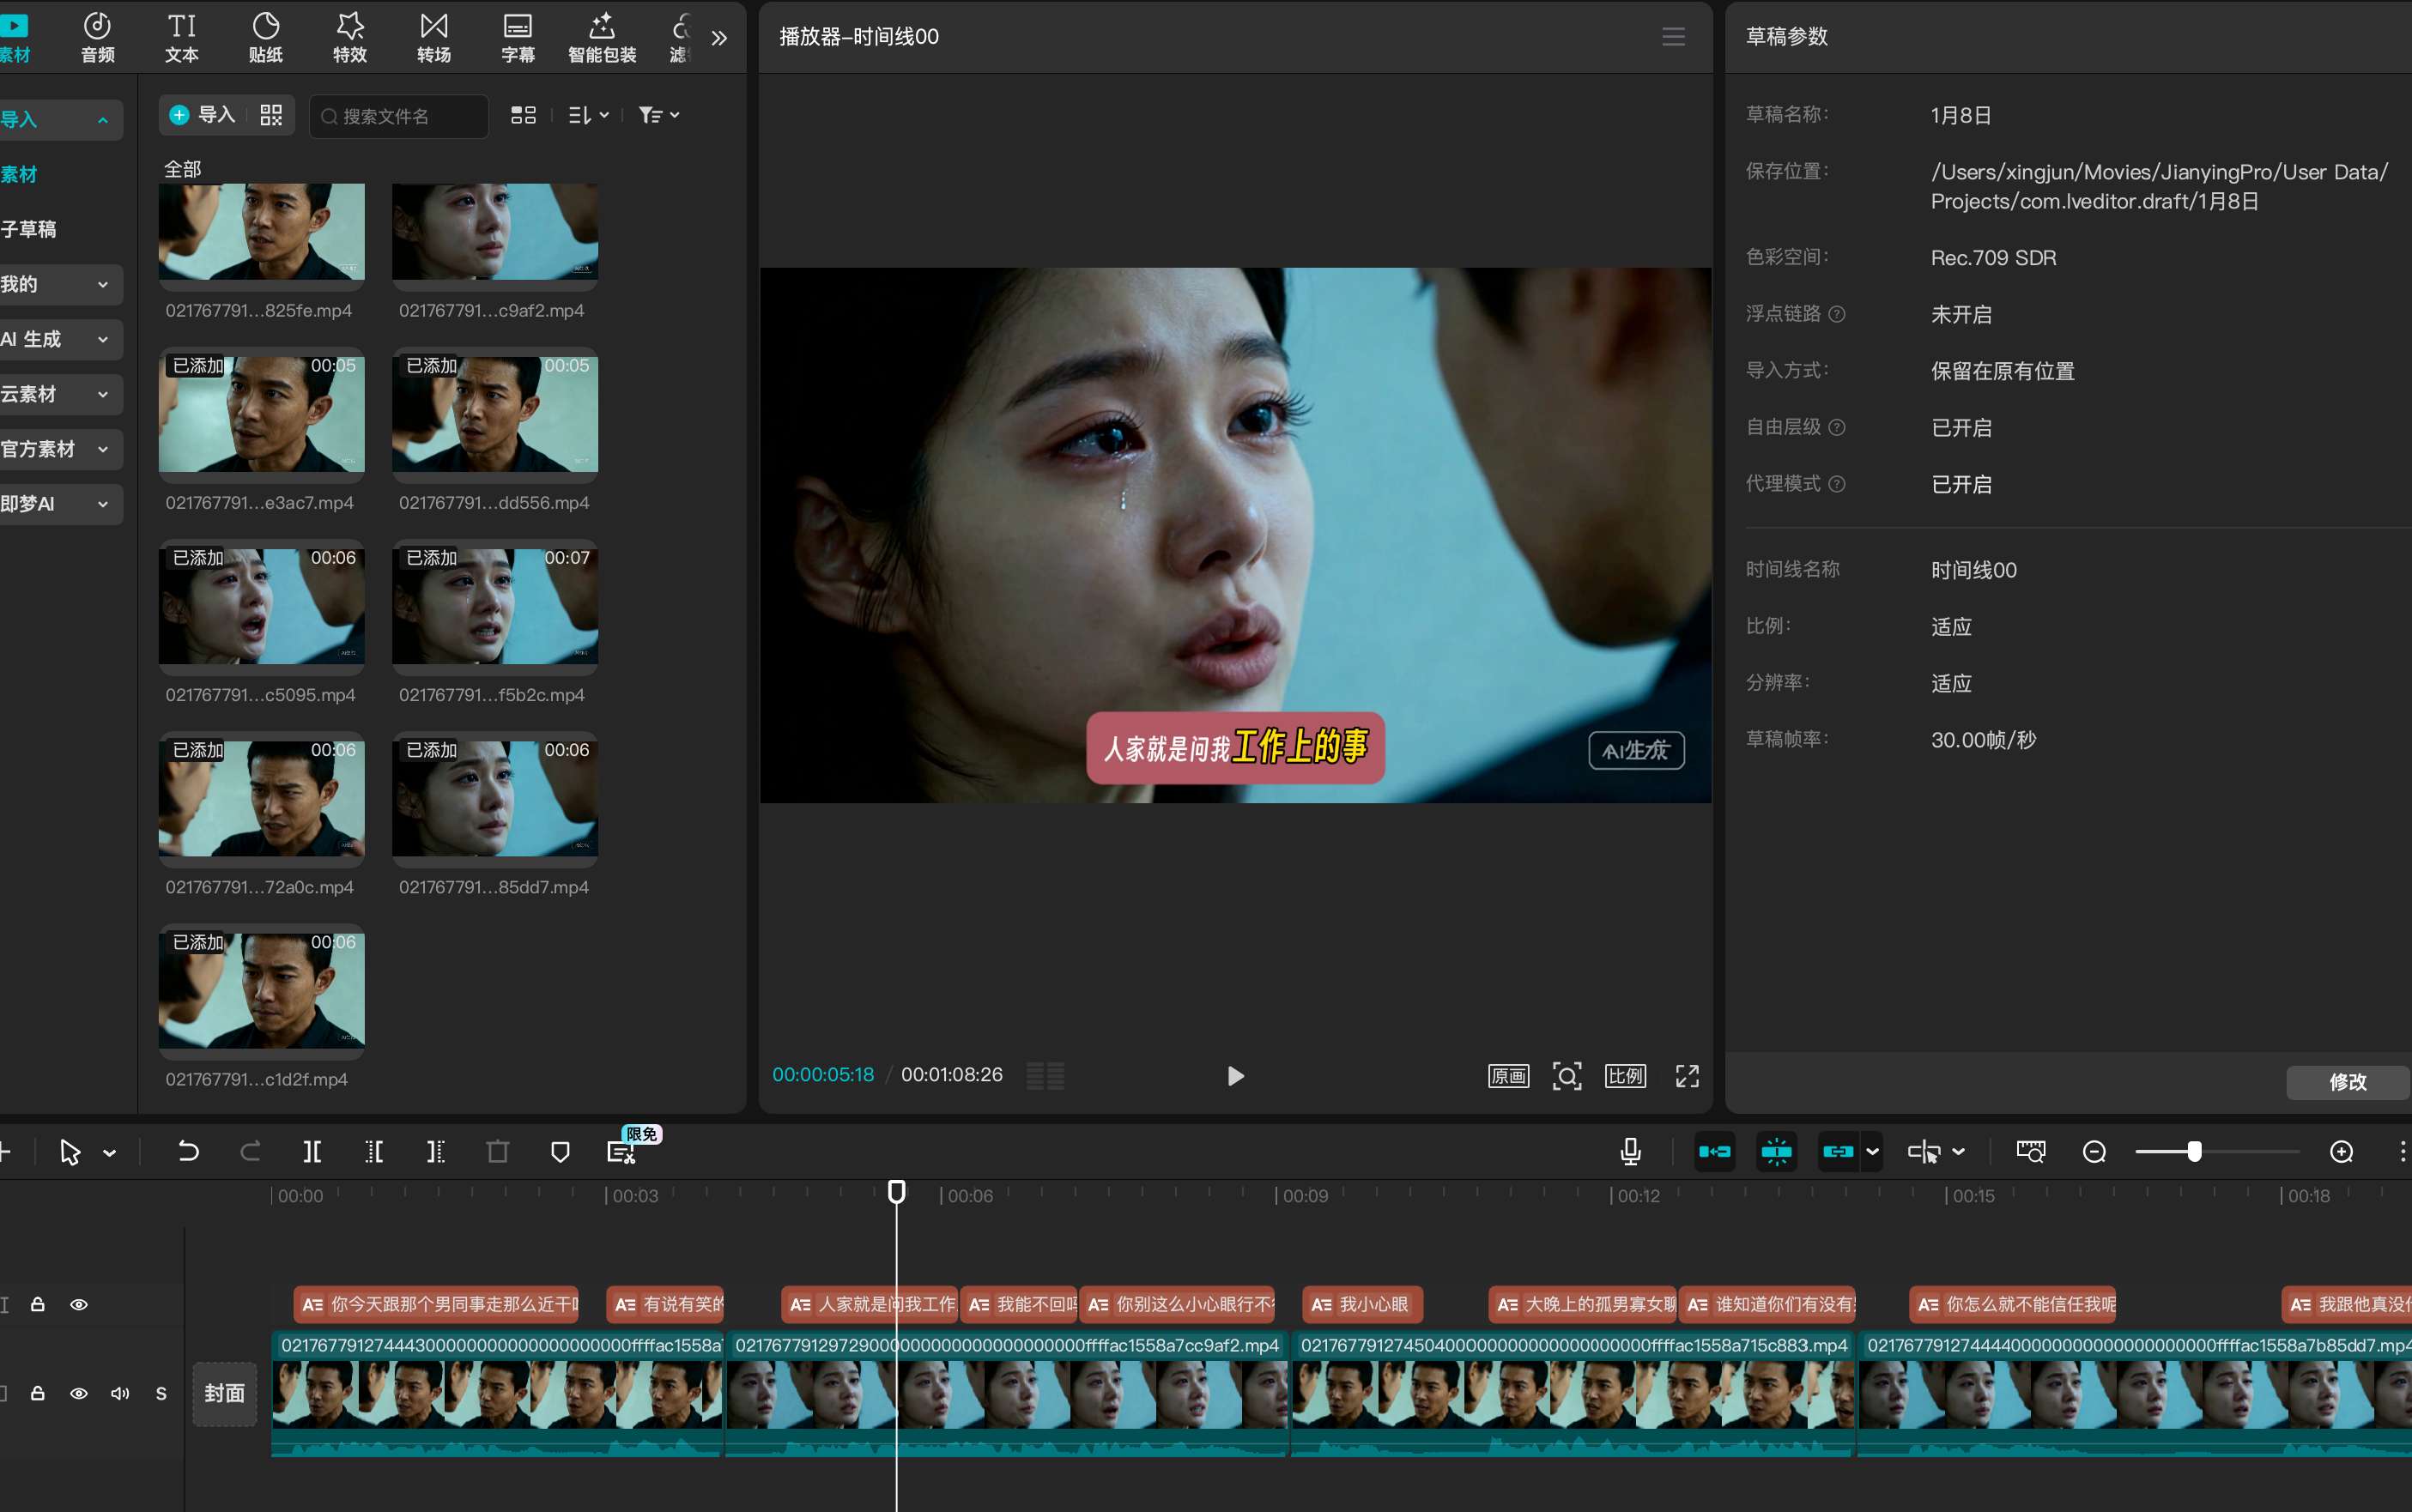The image size is (2412, 1512).
Task: Click the 修改 button
Action: click(2346, 1082)
